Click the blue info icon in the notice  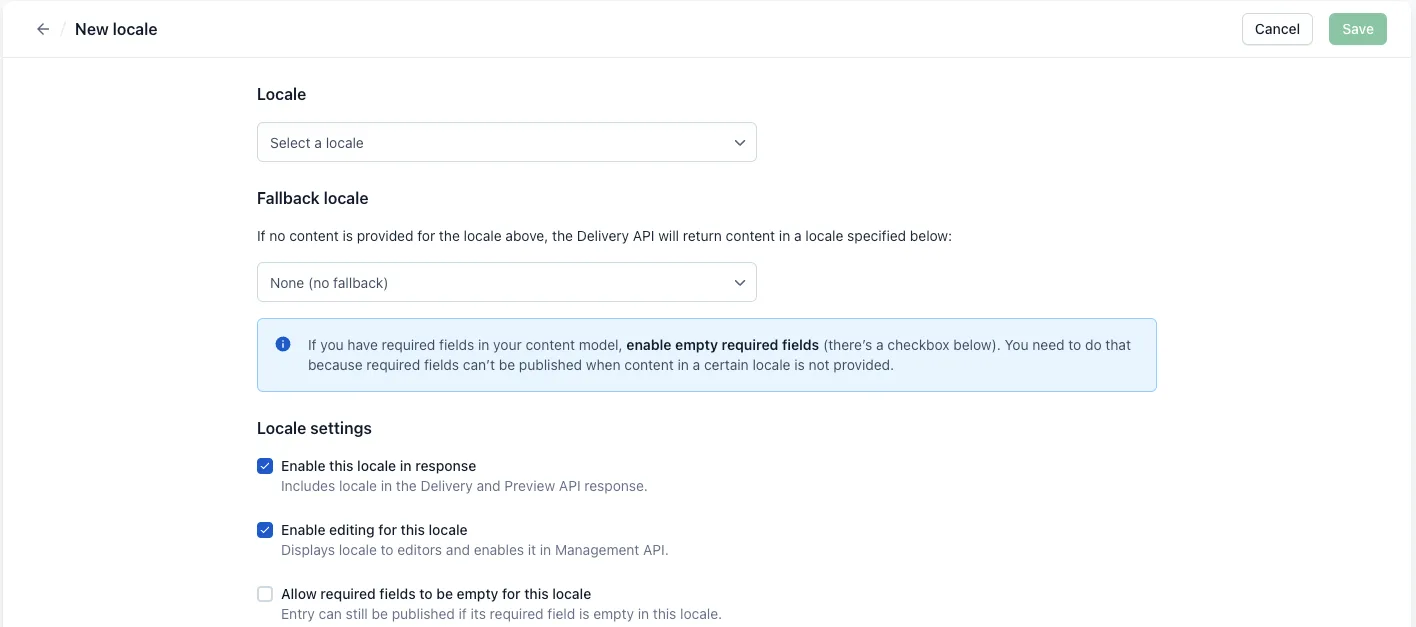coord(283,344)
